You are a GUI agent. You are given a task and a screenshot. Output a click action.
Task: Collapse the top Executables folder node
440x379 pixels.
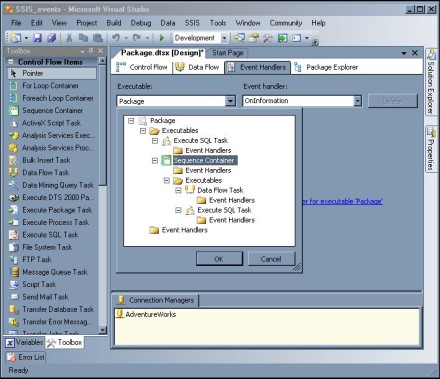[x=143, y=131]
